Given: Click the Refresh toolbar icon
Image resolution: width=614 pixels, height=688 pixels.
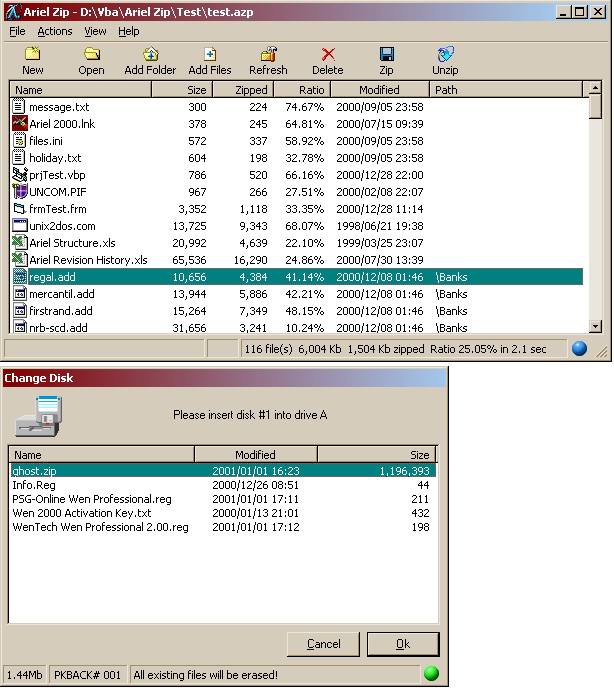Looking at the screenshot, I should (268, 55).
